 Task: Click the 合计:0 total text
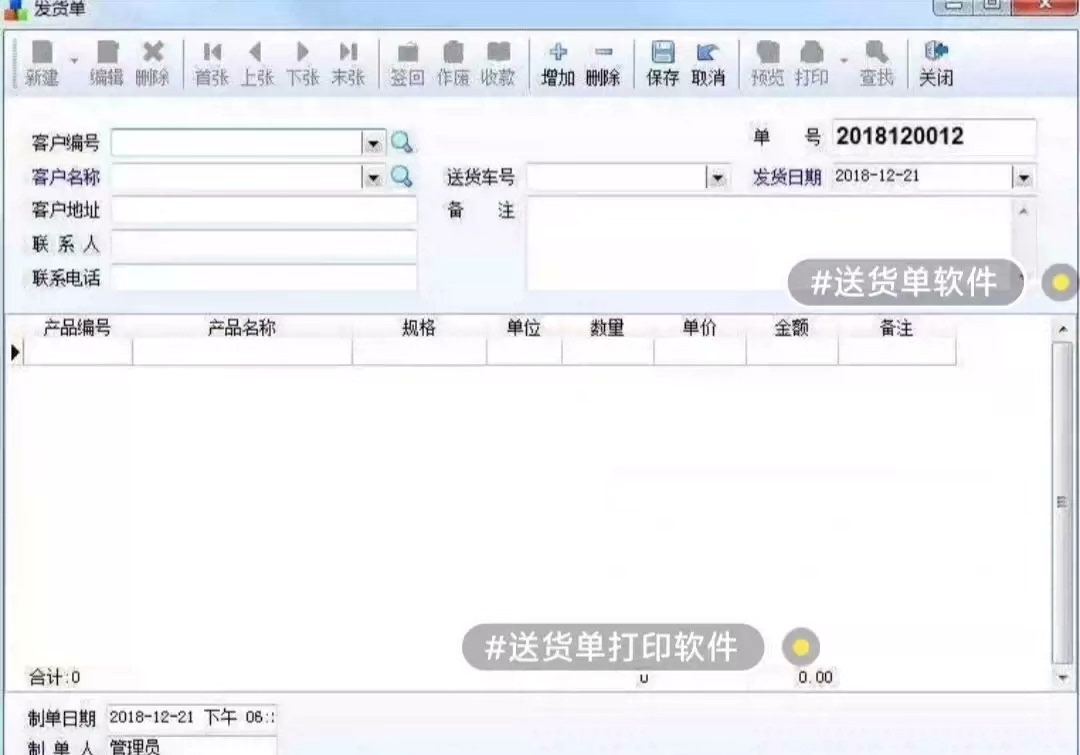54,678
